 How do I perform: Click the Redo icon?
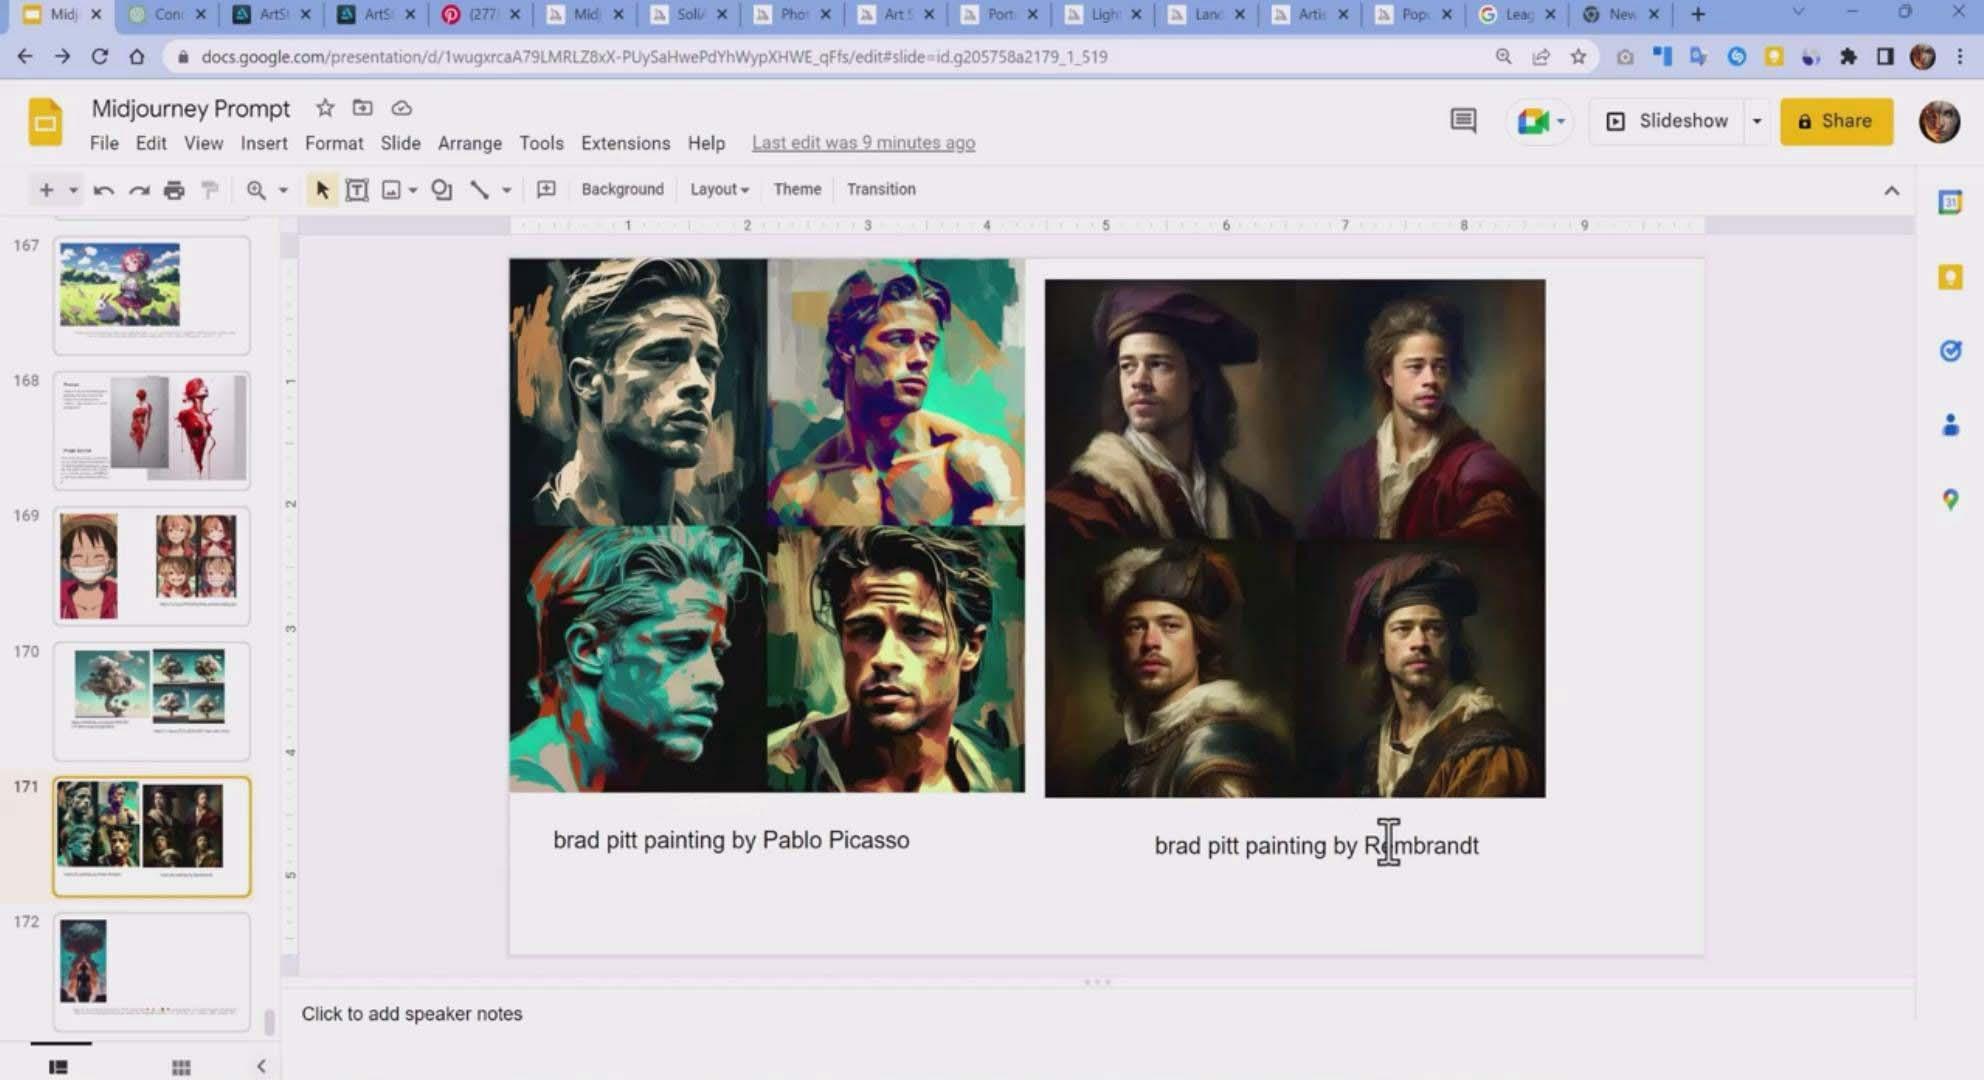pyautogui.click(x=140, y=189)
